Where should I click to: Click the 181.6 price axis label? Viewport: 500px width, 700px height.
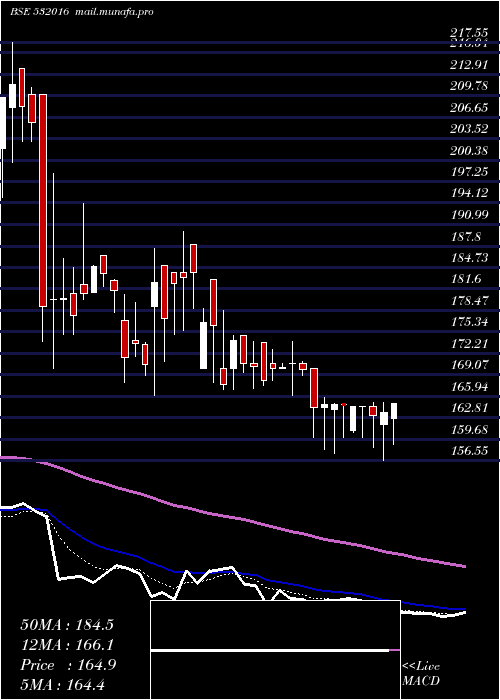pos(465,279)
